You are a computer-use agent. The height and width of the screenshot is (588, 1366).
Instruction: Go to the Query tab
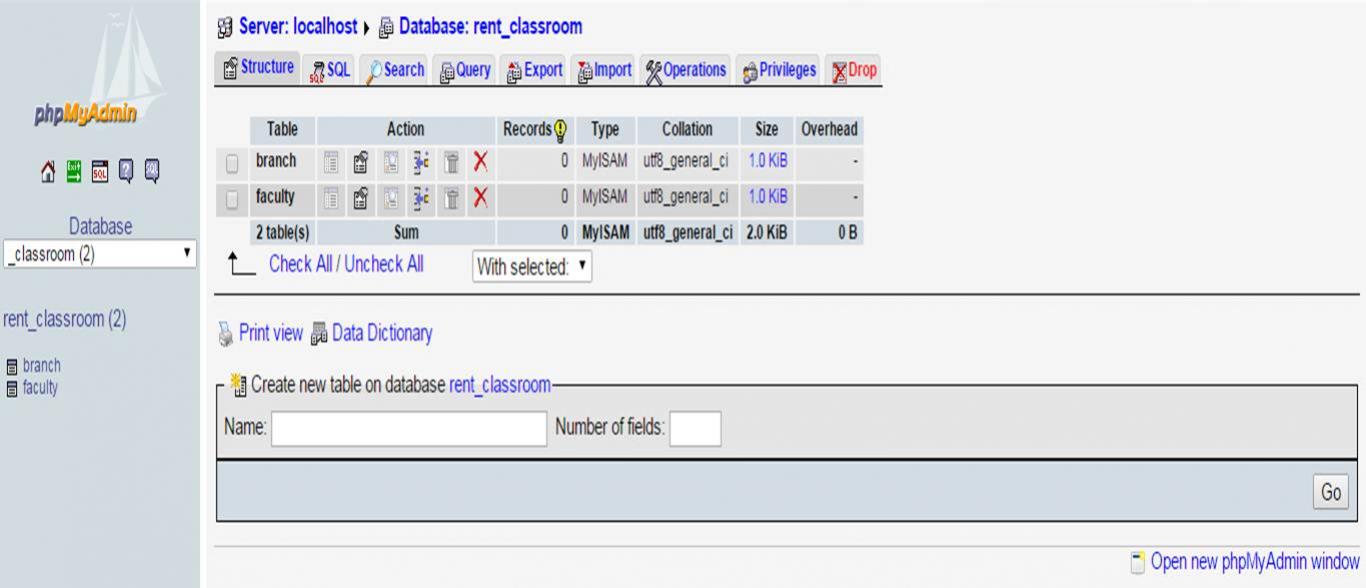coord(464,70)
